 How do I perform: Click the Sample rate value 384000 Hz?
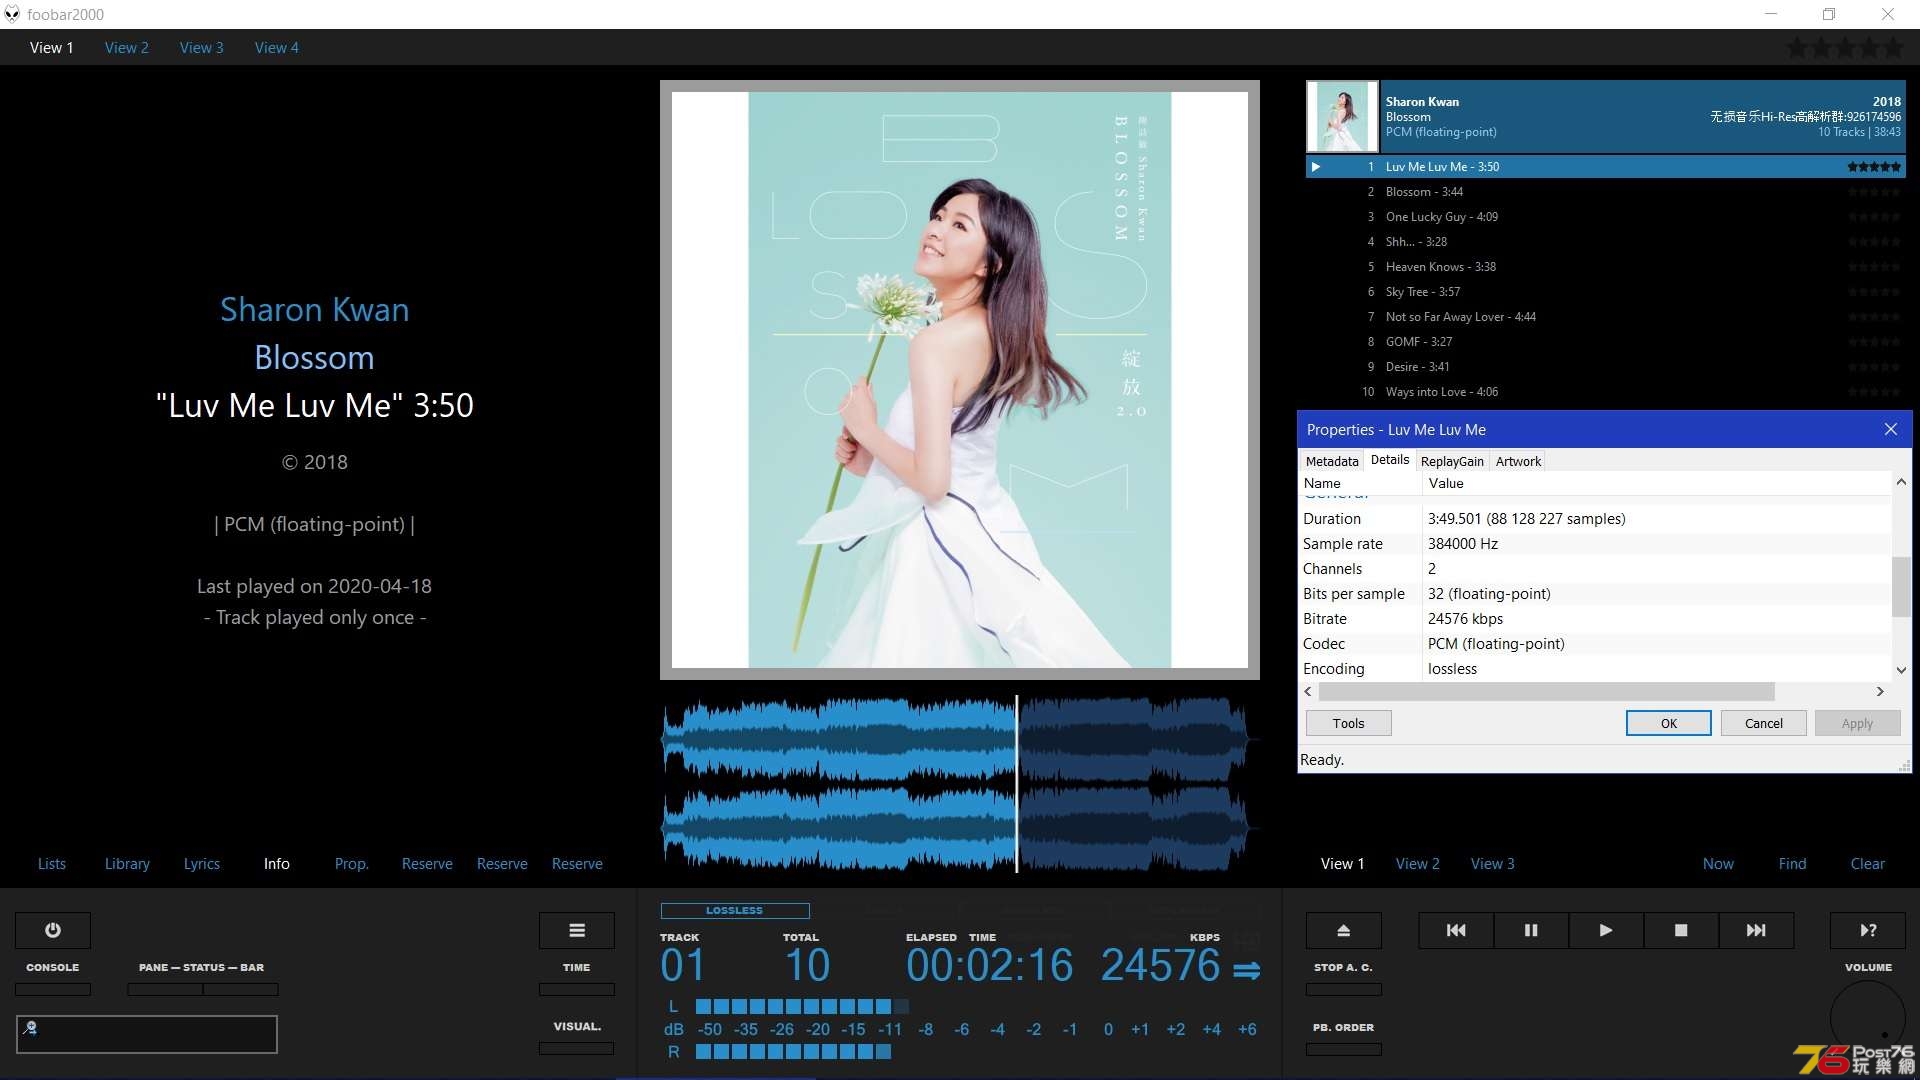(x=1462, y=544)
